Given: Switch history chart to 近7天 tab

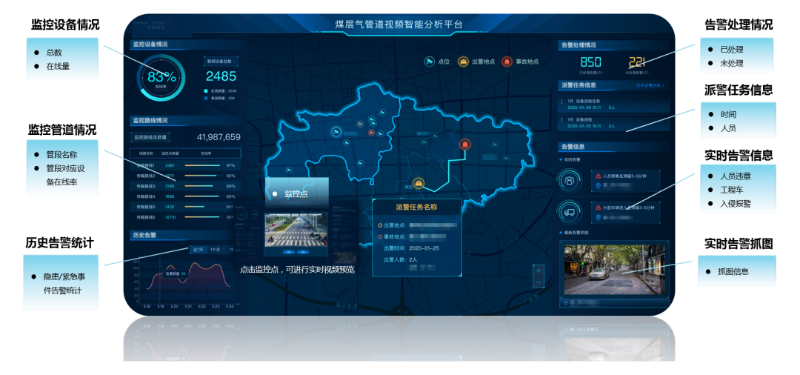Looking at the screenshot, I should [x=197, y=249].
